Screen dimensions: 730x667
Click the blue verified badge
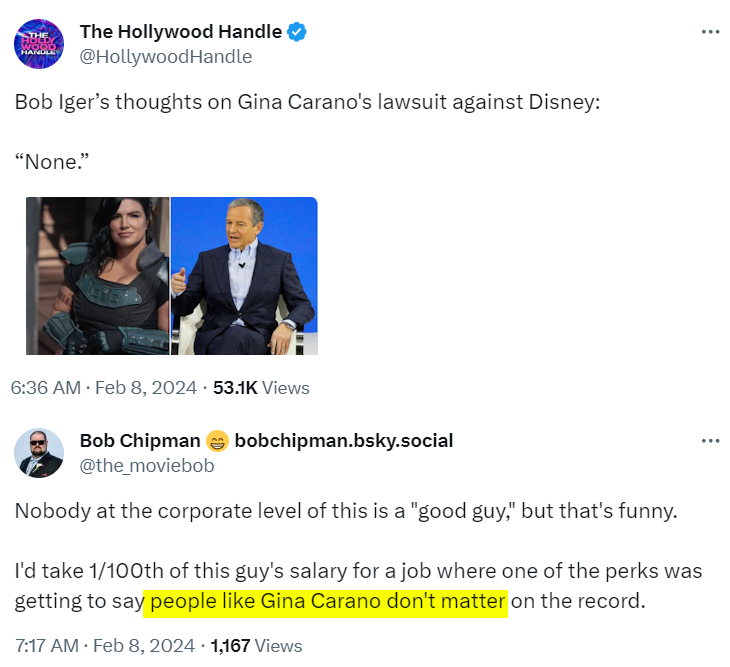(x=297, y=33)
